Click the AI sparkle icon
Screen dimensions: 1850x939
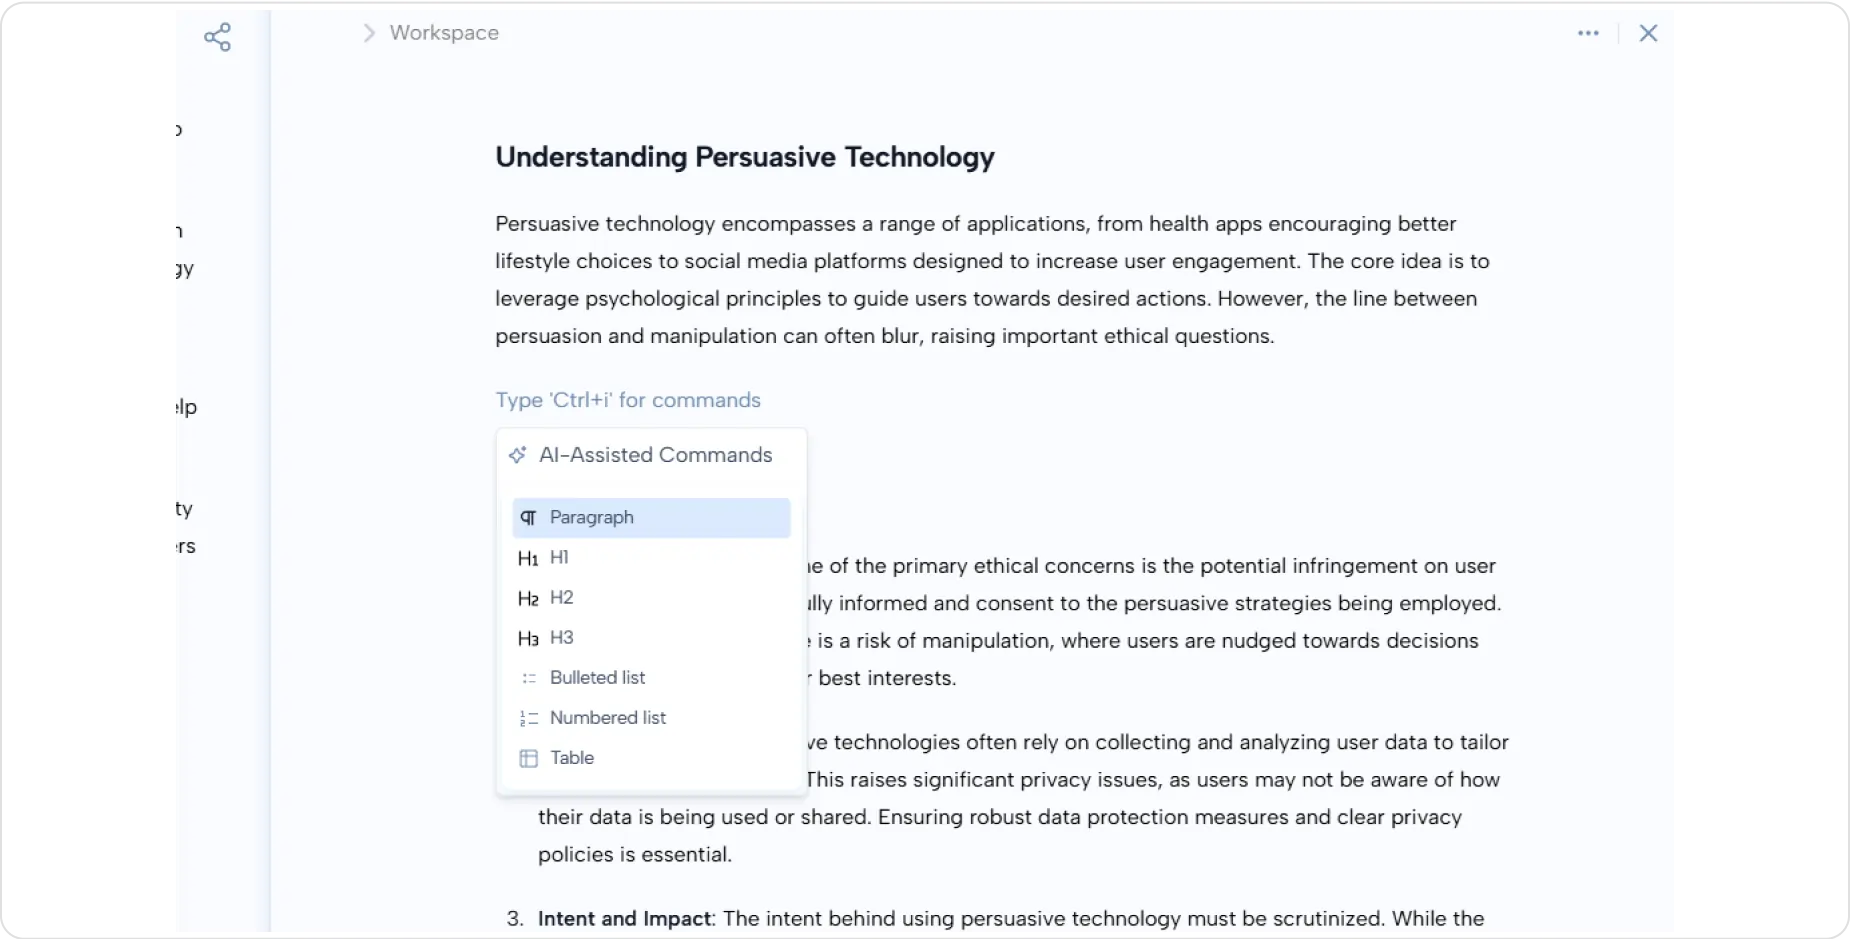point(517,455)
